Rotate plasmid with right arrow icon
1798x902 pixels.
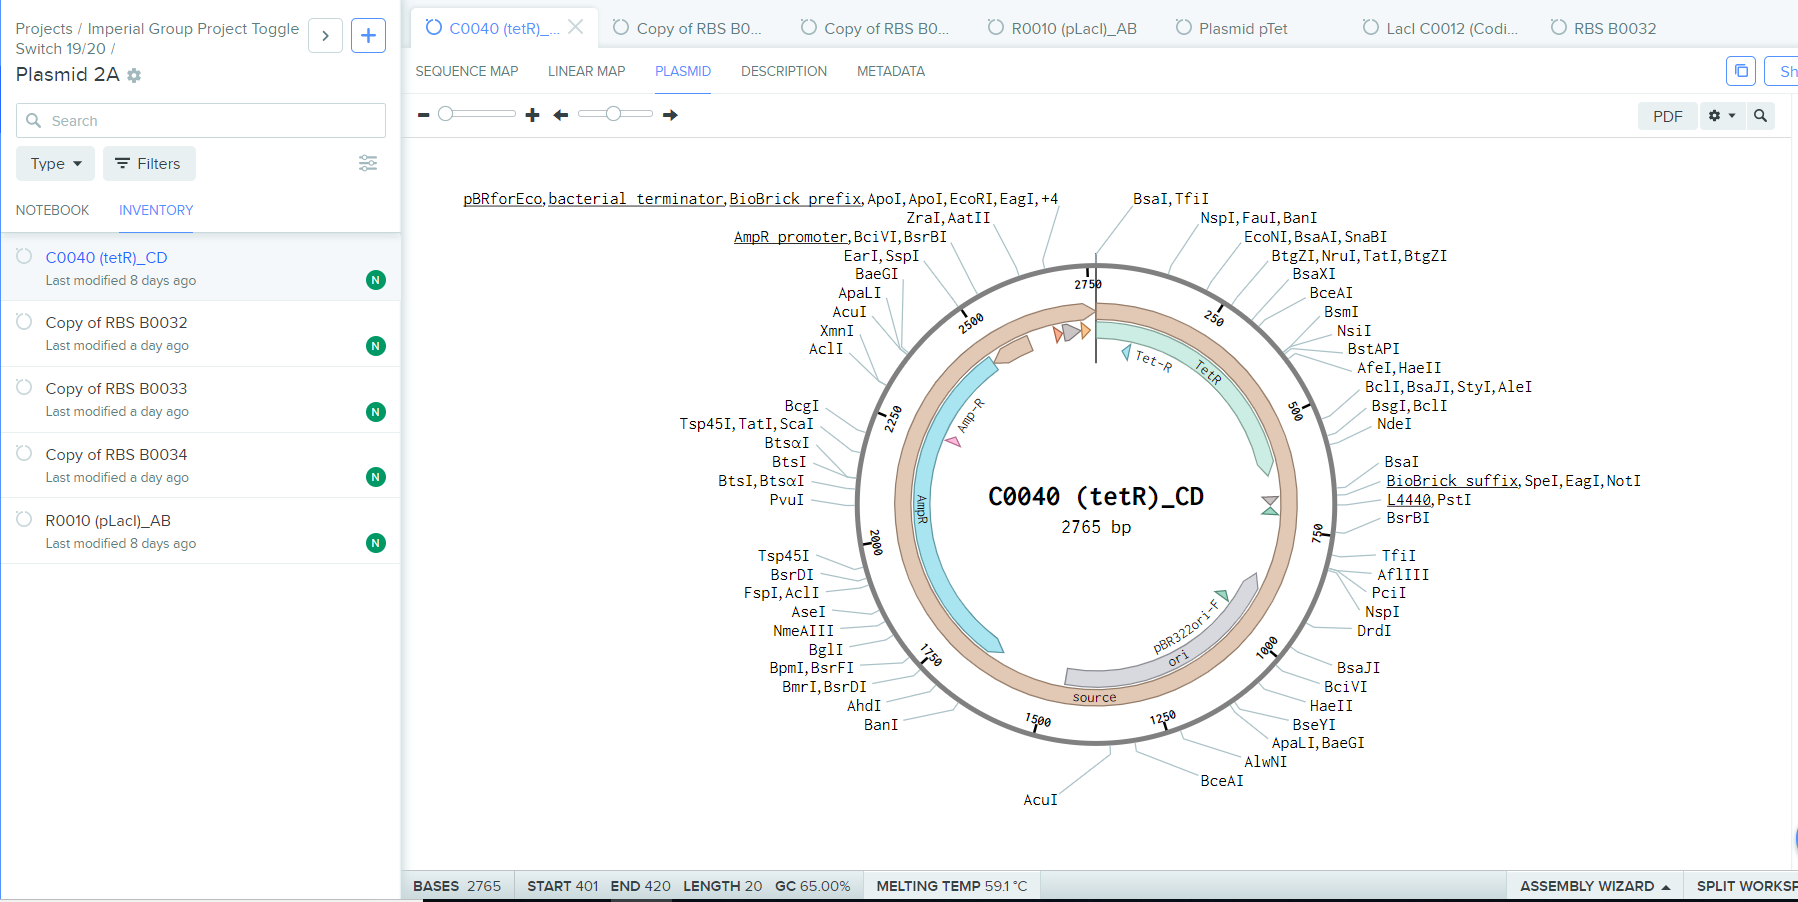click(670, 115)
